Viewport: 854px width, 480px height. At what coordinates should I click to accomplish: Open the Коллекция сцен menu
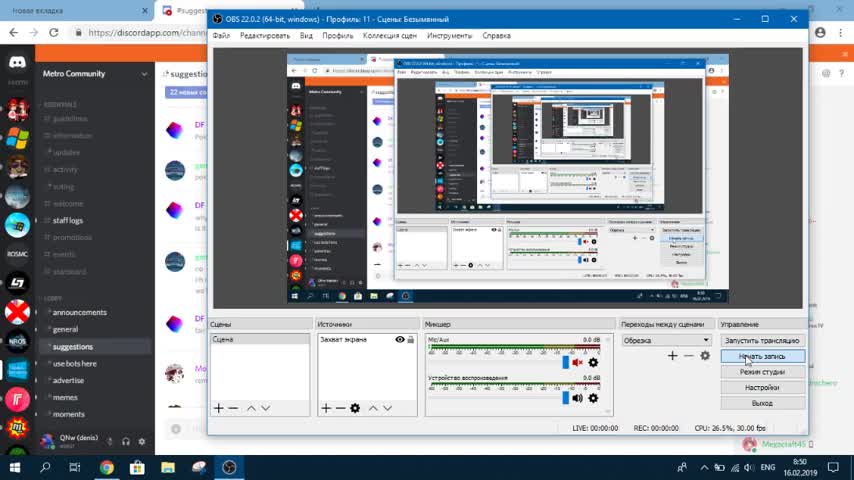click(x=389, y=35)
